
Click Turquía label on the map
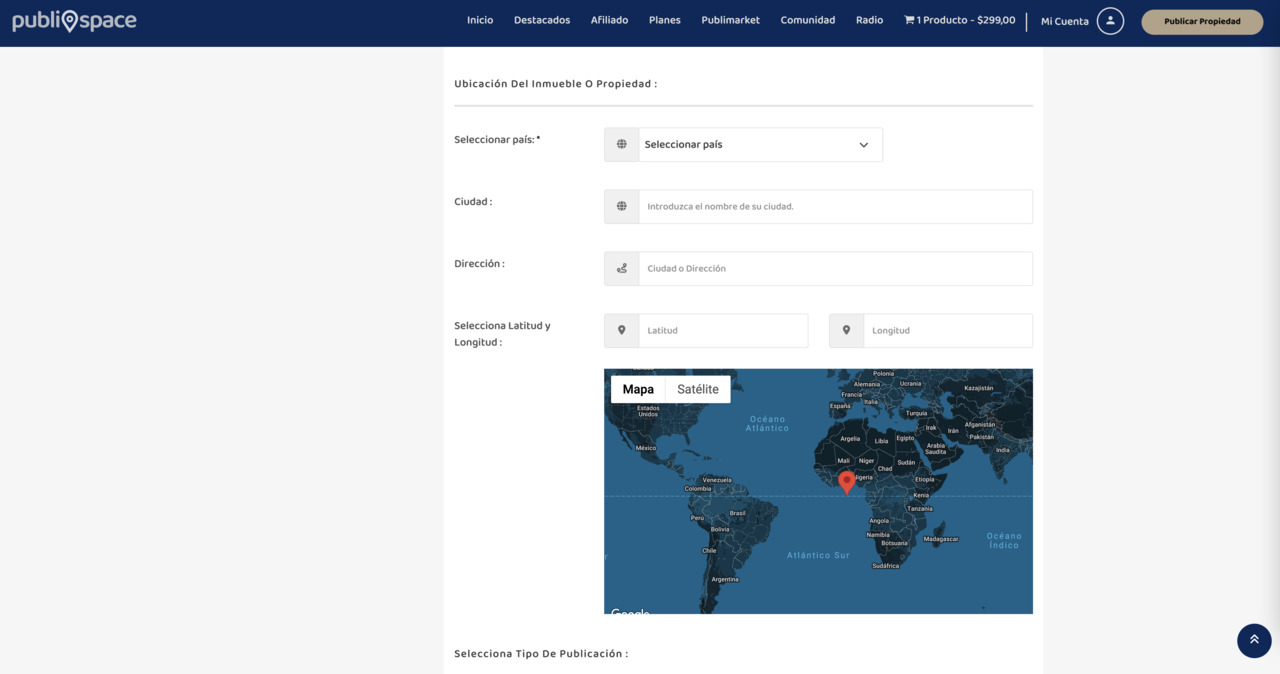coord(916,412)
